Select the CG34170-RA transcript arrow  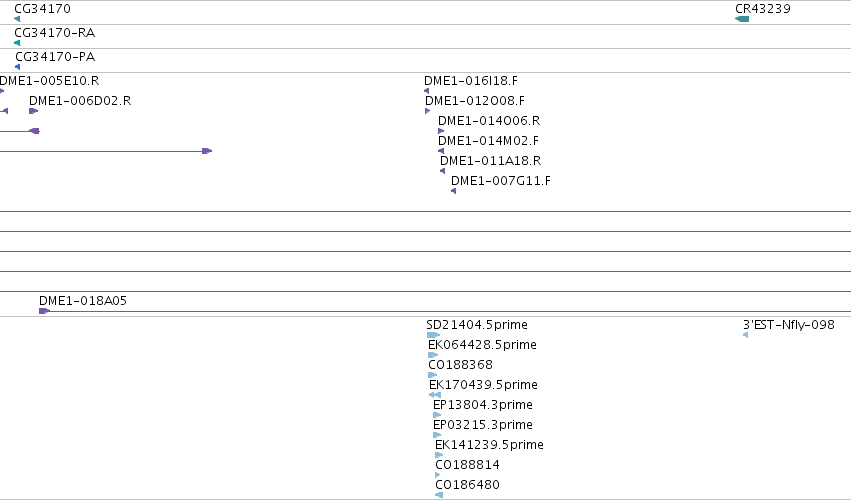[17, 43]
